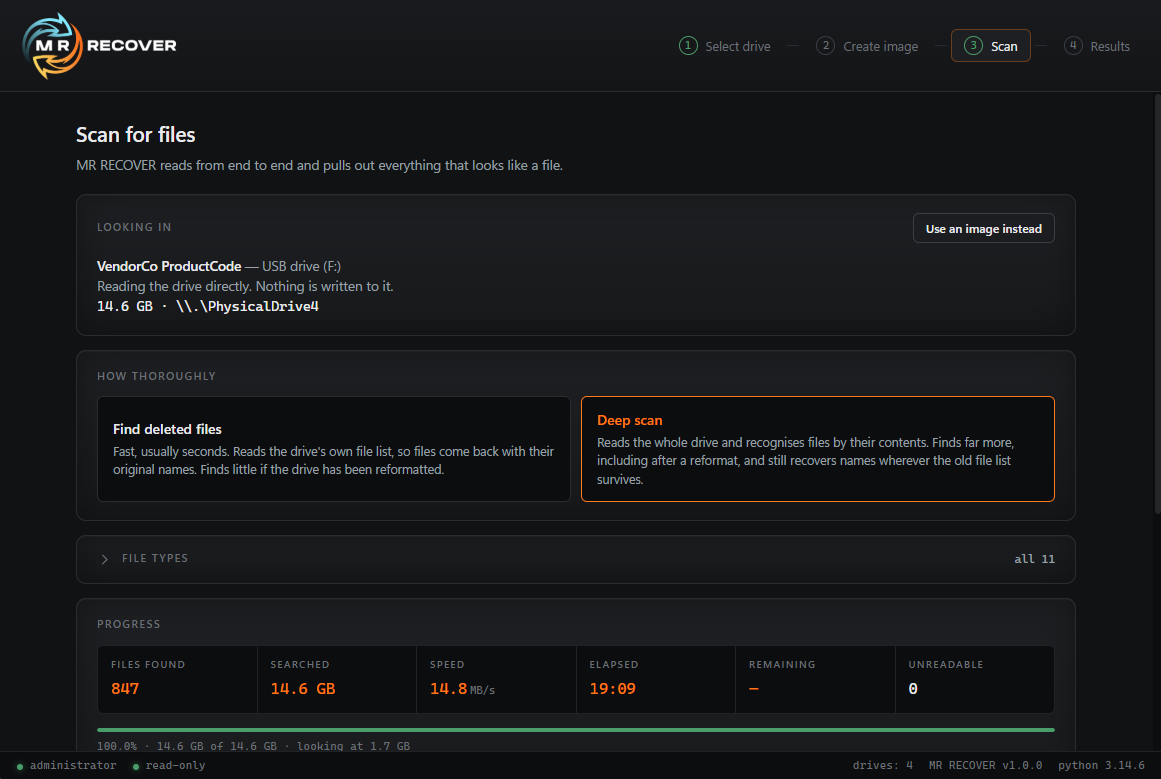Click the Searched value 14.6 GB
The width and height of the screenshot is (1161, 779).
tap(303, 689)
